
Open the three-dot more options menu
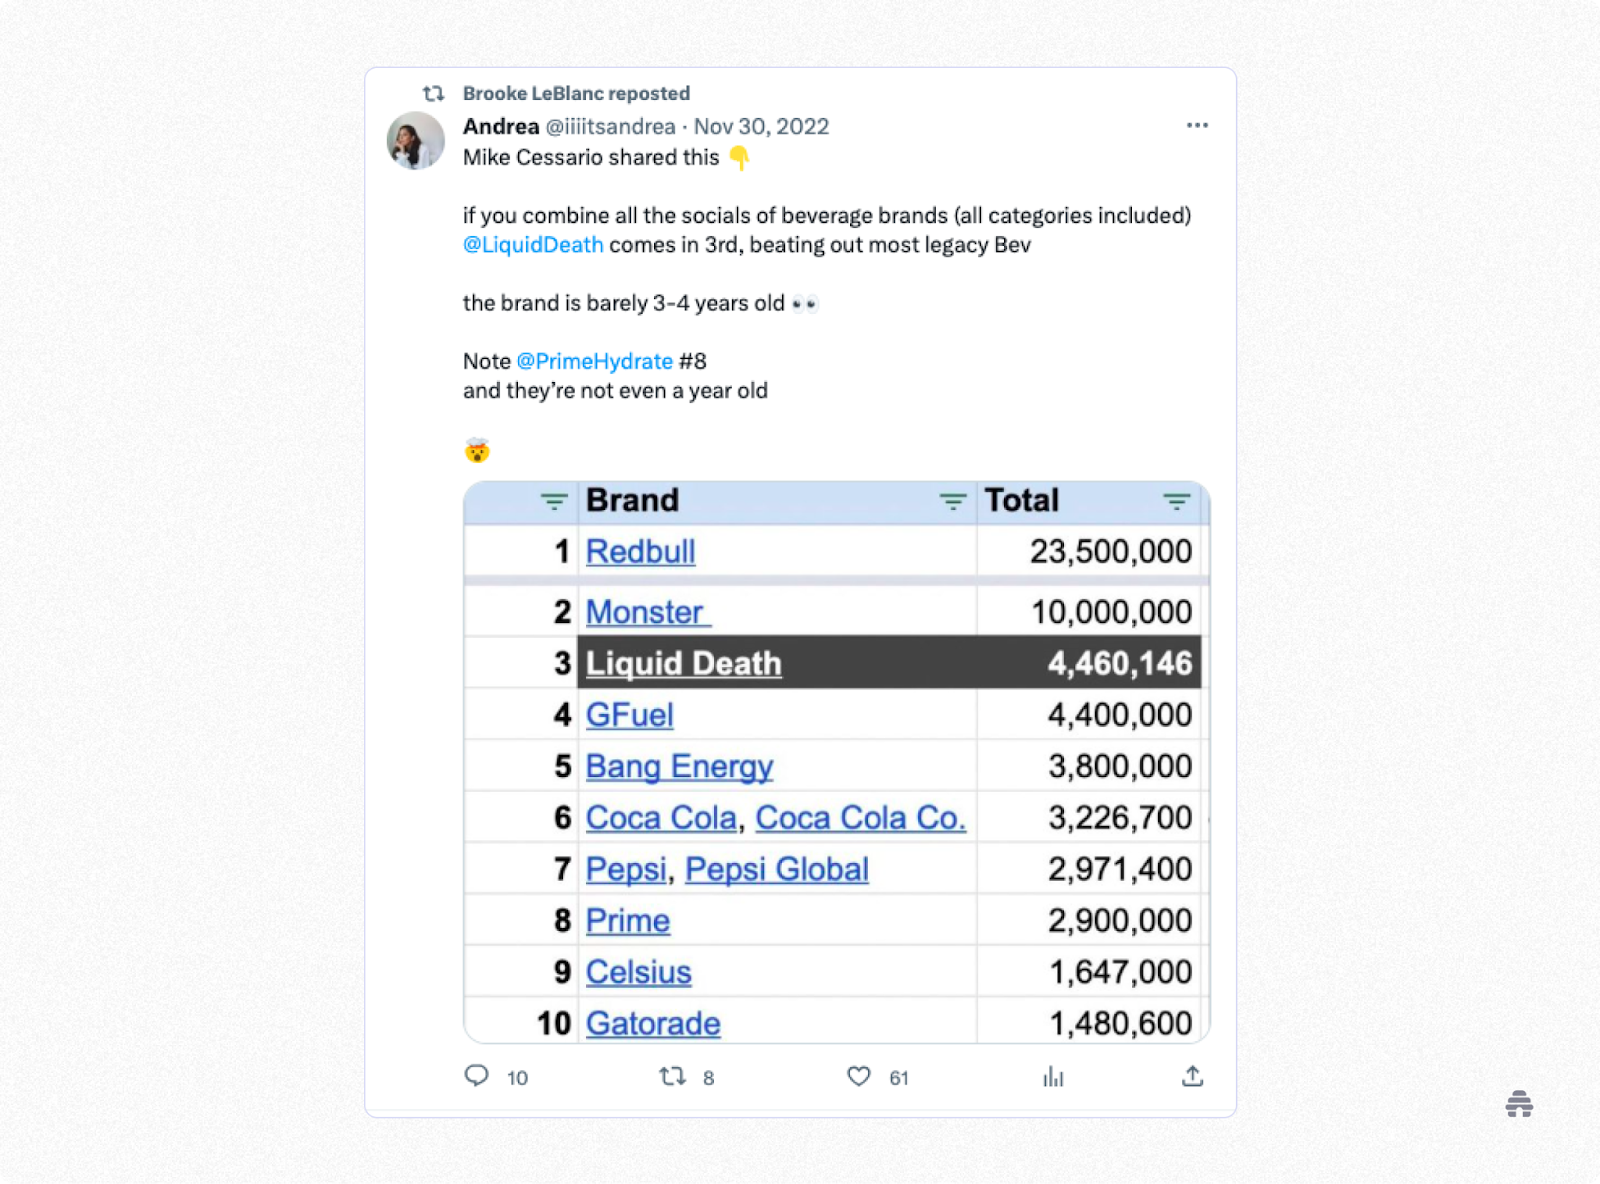(x=1197, y=125)
